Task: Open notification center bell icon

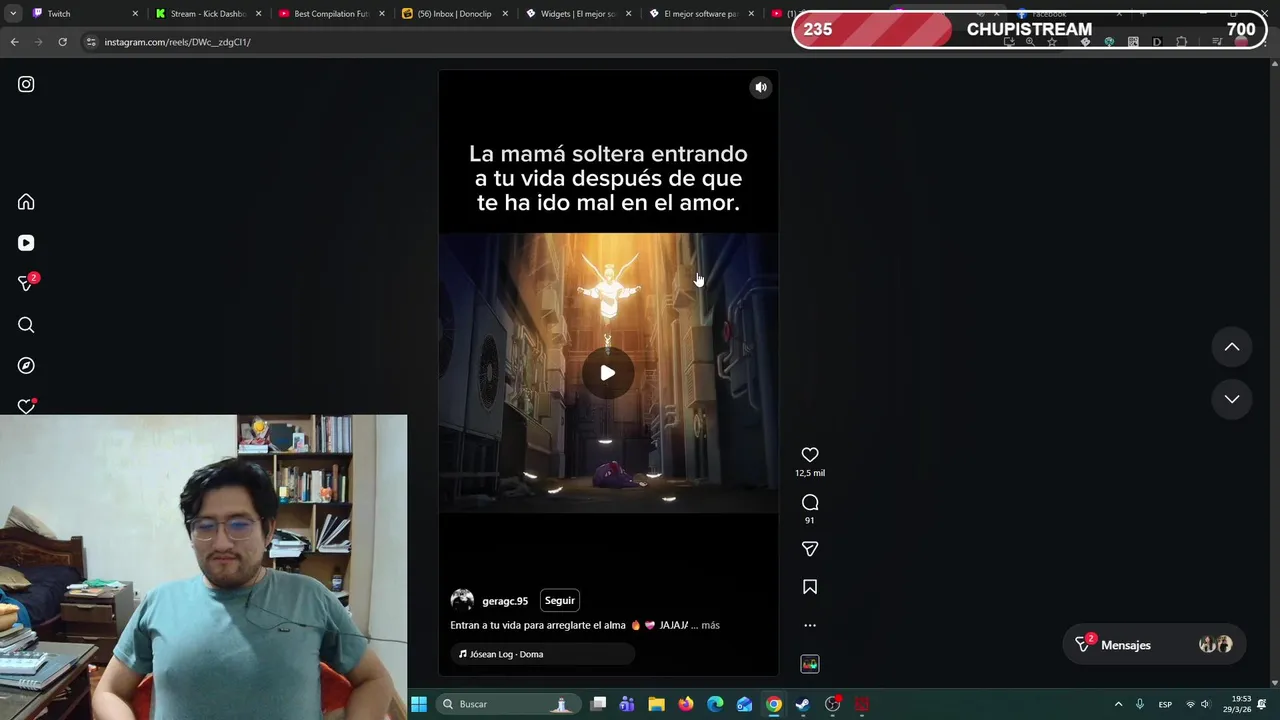Action: 1262,704
